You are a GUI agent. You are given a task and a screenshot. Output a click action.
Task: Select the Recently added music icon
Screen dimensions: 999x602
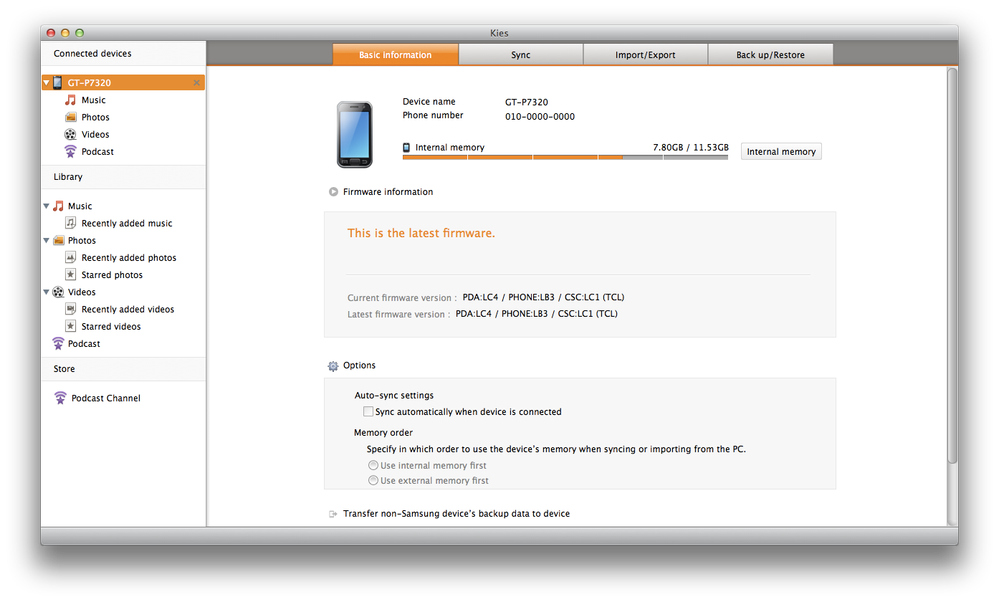click(x=71, y=223)
